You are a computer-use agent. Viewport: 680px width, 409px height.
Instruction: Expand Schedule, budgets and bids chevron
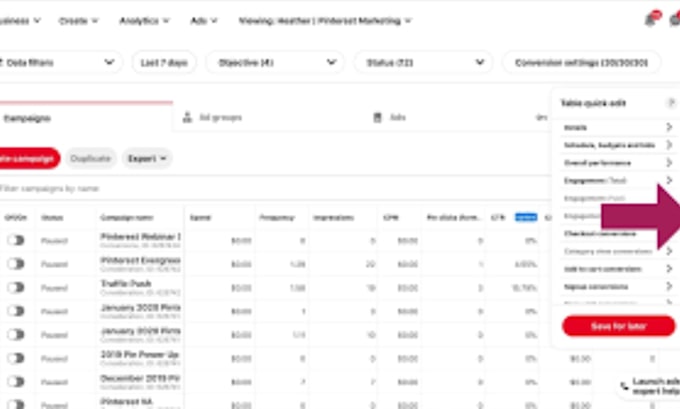point(669,145)
